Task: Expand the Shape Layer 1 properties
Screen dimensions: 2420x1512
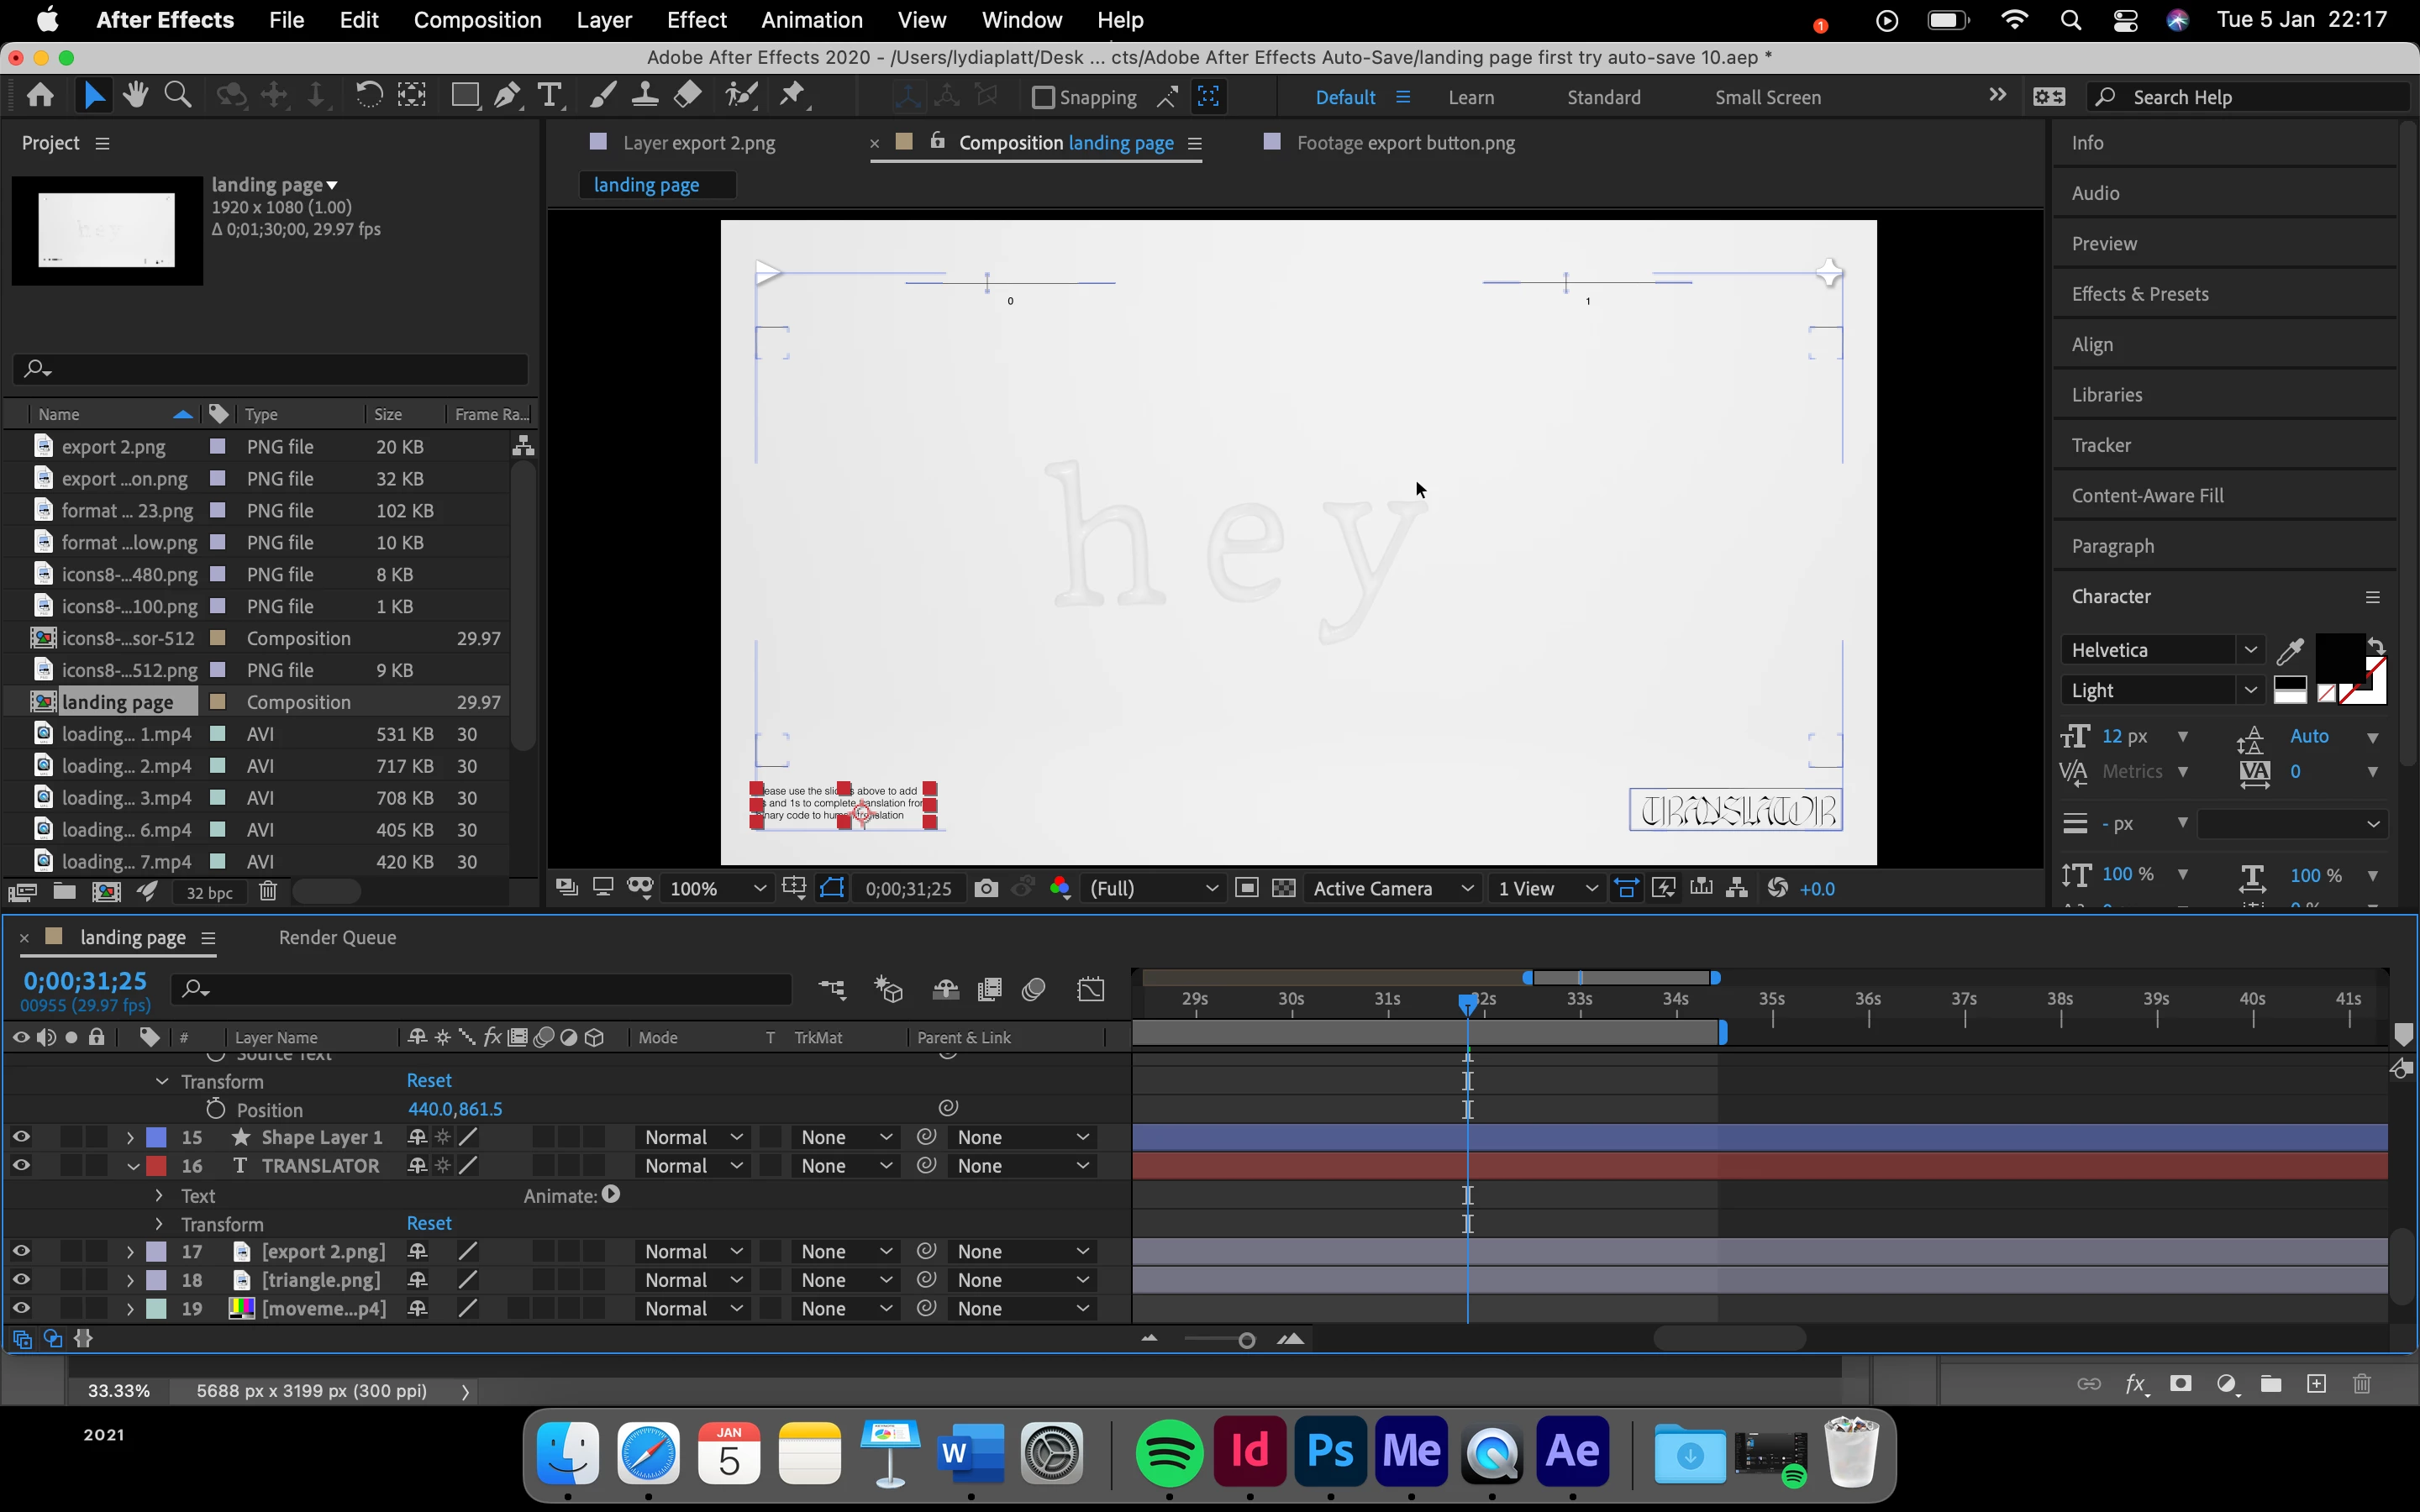Action: [130, 1137]
